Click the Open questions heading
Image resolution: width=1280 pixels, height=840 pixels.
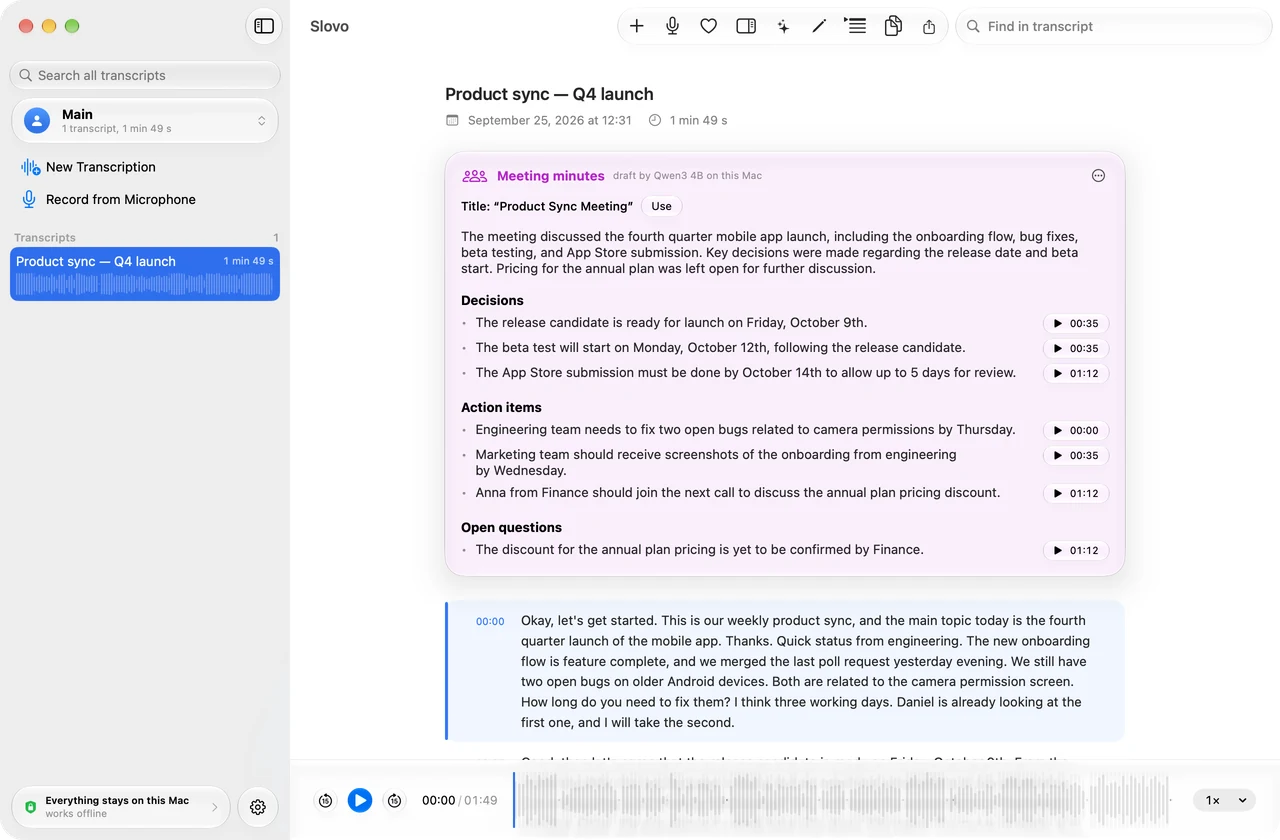[x=511, y=527]
